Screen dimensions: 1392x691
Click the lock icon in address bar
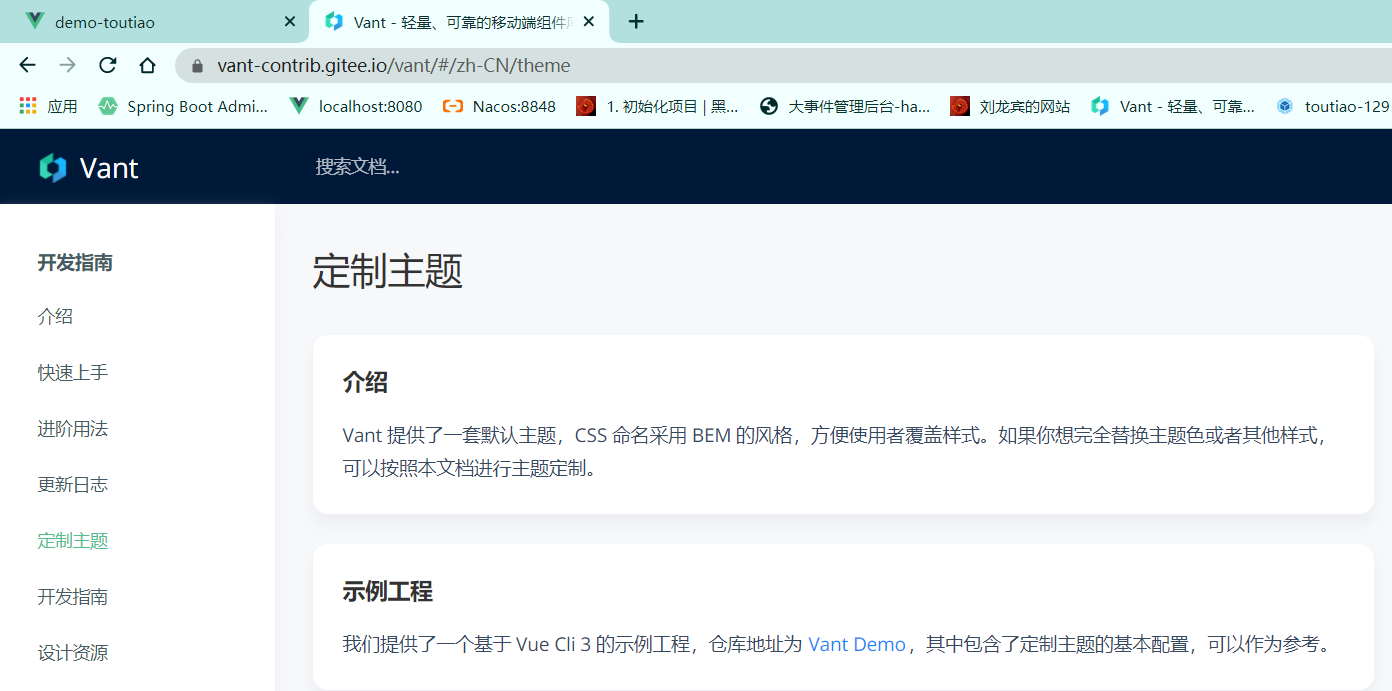coord(197,66)
